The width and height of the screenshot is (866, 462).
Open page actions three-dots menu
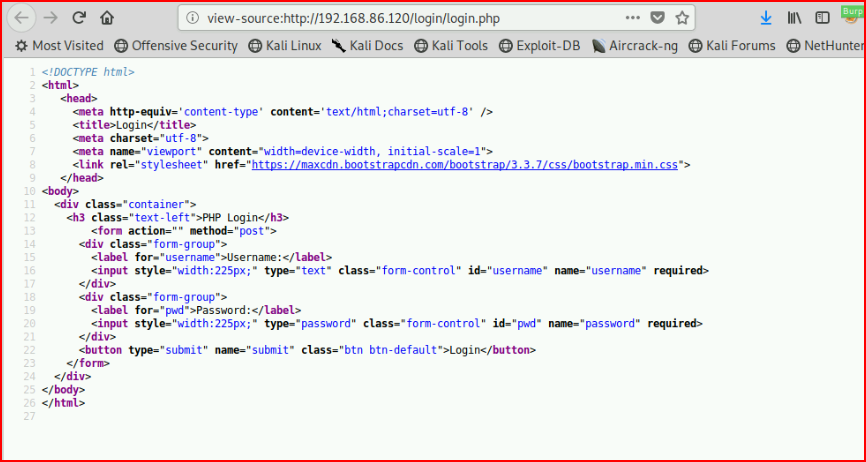click(632, 18)
